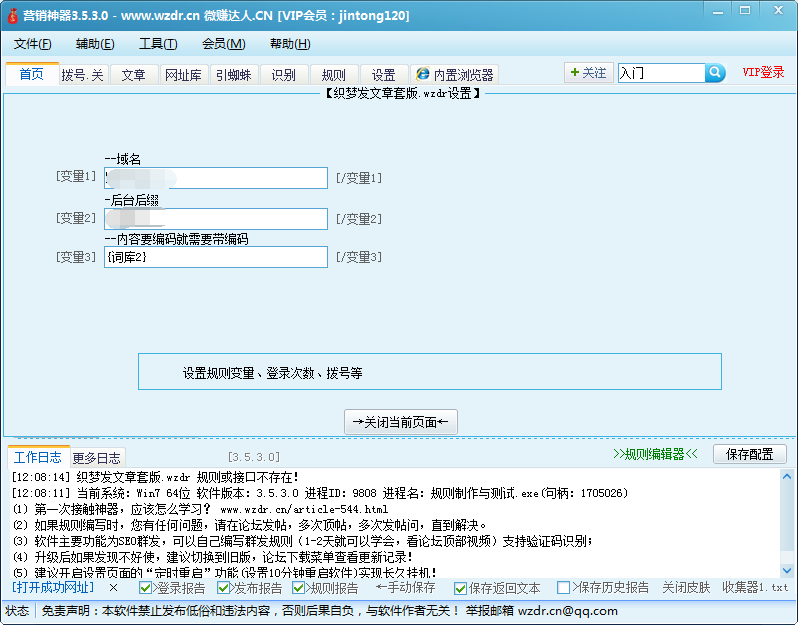Viewport: 798px width, 625px height.
Task: Click the 变量2 后台后缀 input field
Action: [x=216, y=219]
